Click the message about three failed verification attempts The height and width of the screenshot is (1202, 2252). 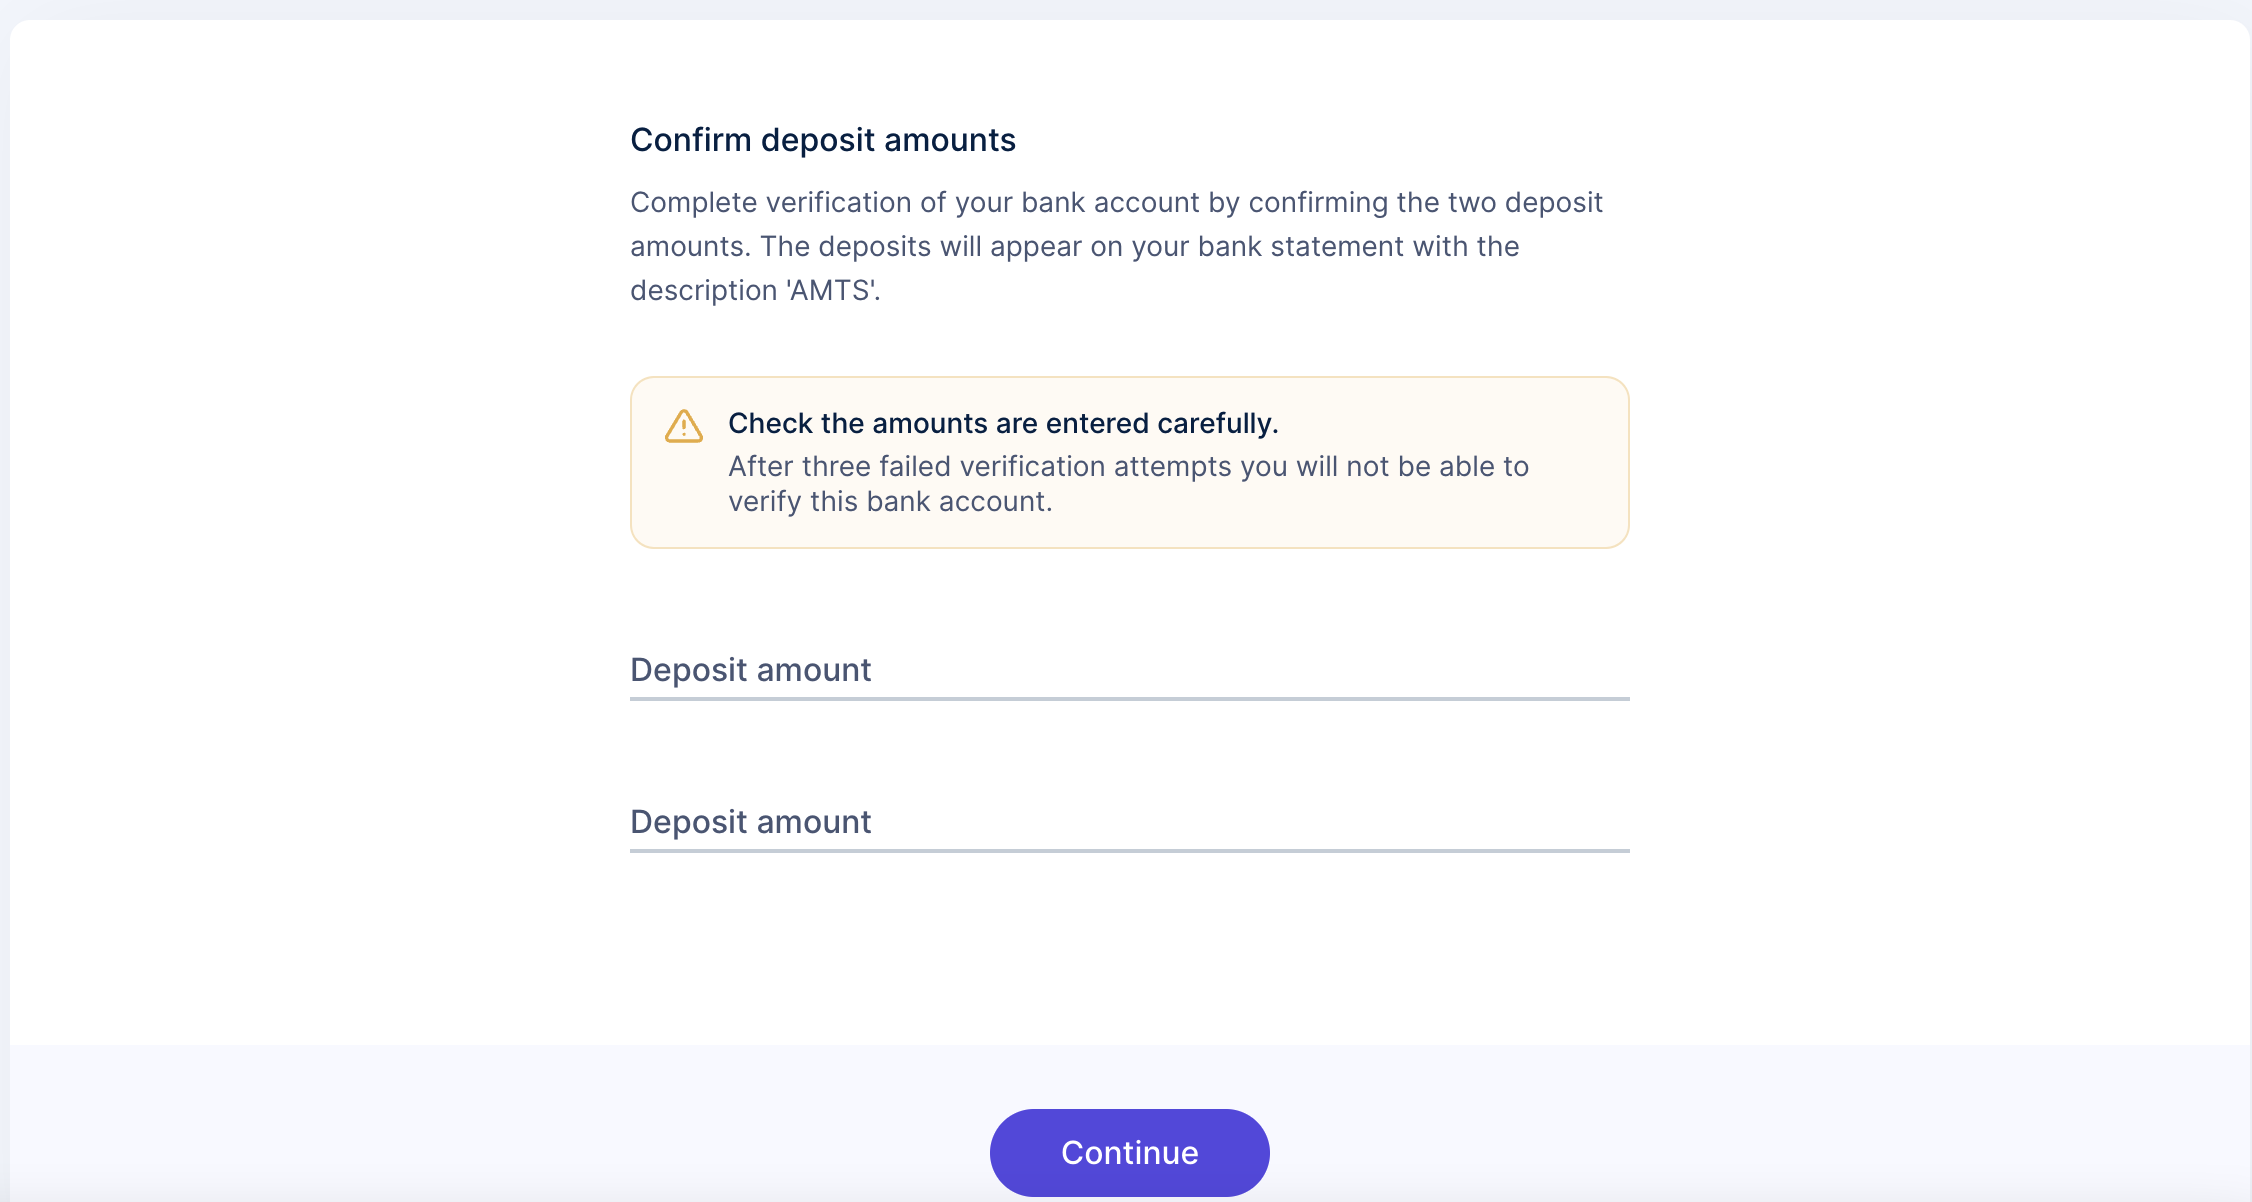[1127, 483]
